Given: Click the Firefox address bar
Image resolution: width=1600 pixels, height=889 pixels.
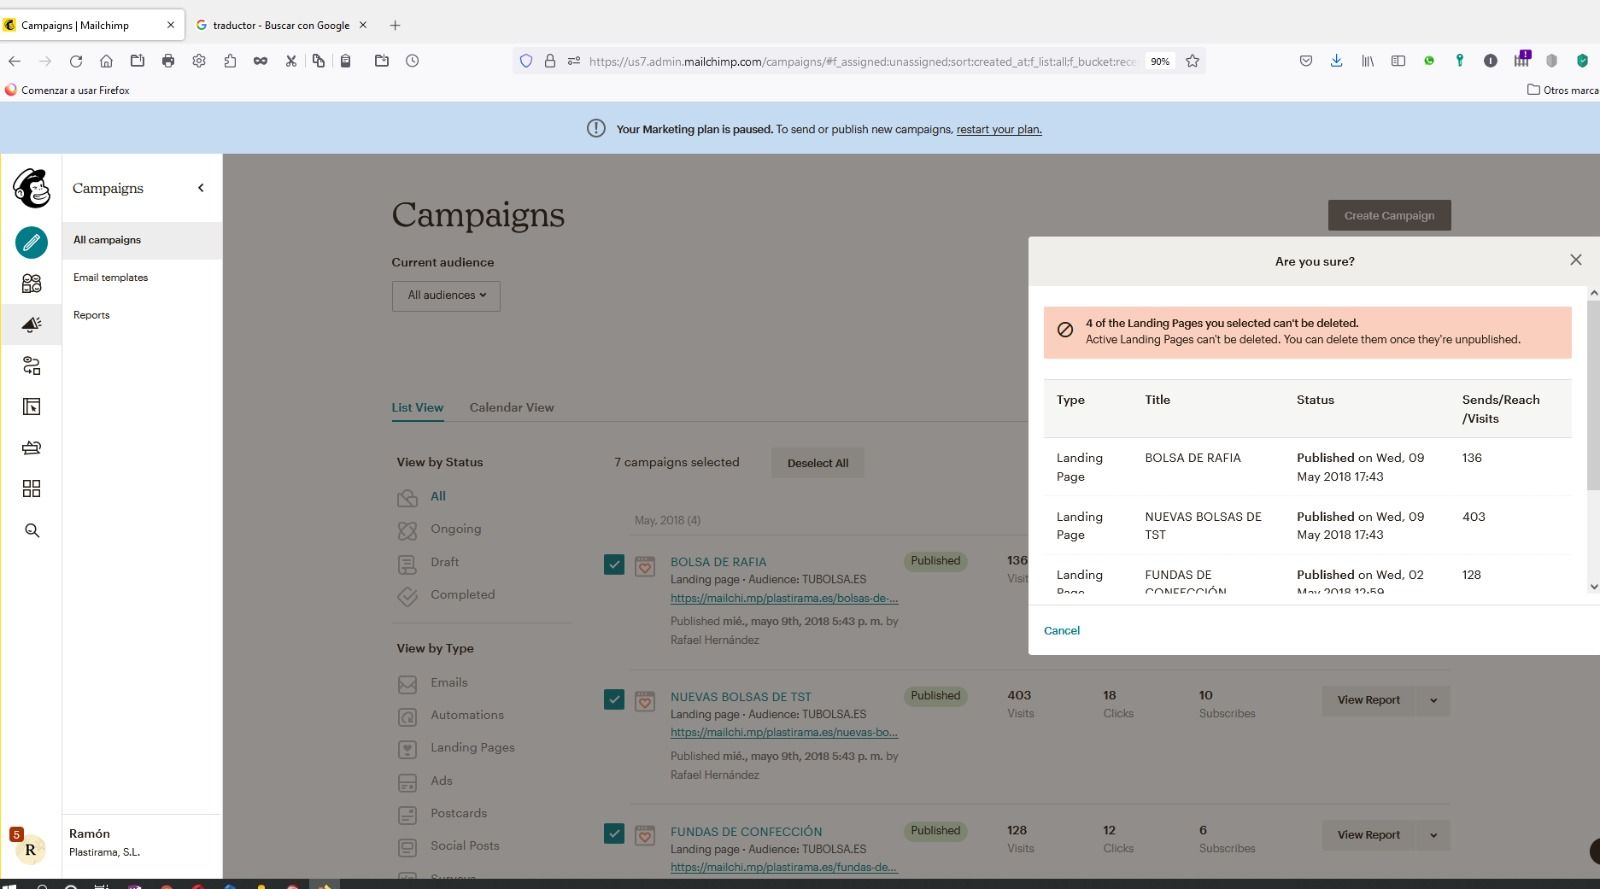Looking at the screenshot, I should [860, 61].
